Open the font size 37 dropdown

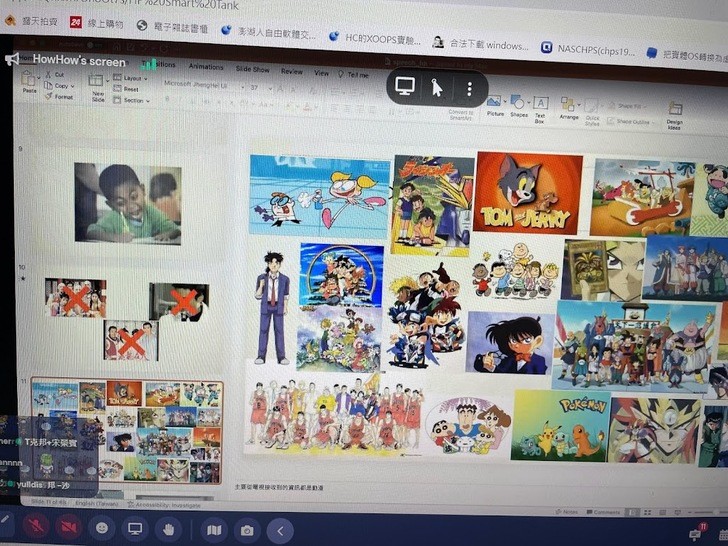click(270, 88)
